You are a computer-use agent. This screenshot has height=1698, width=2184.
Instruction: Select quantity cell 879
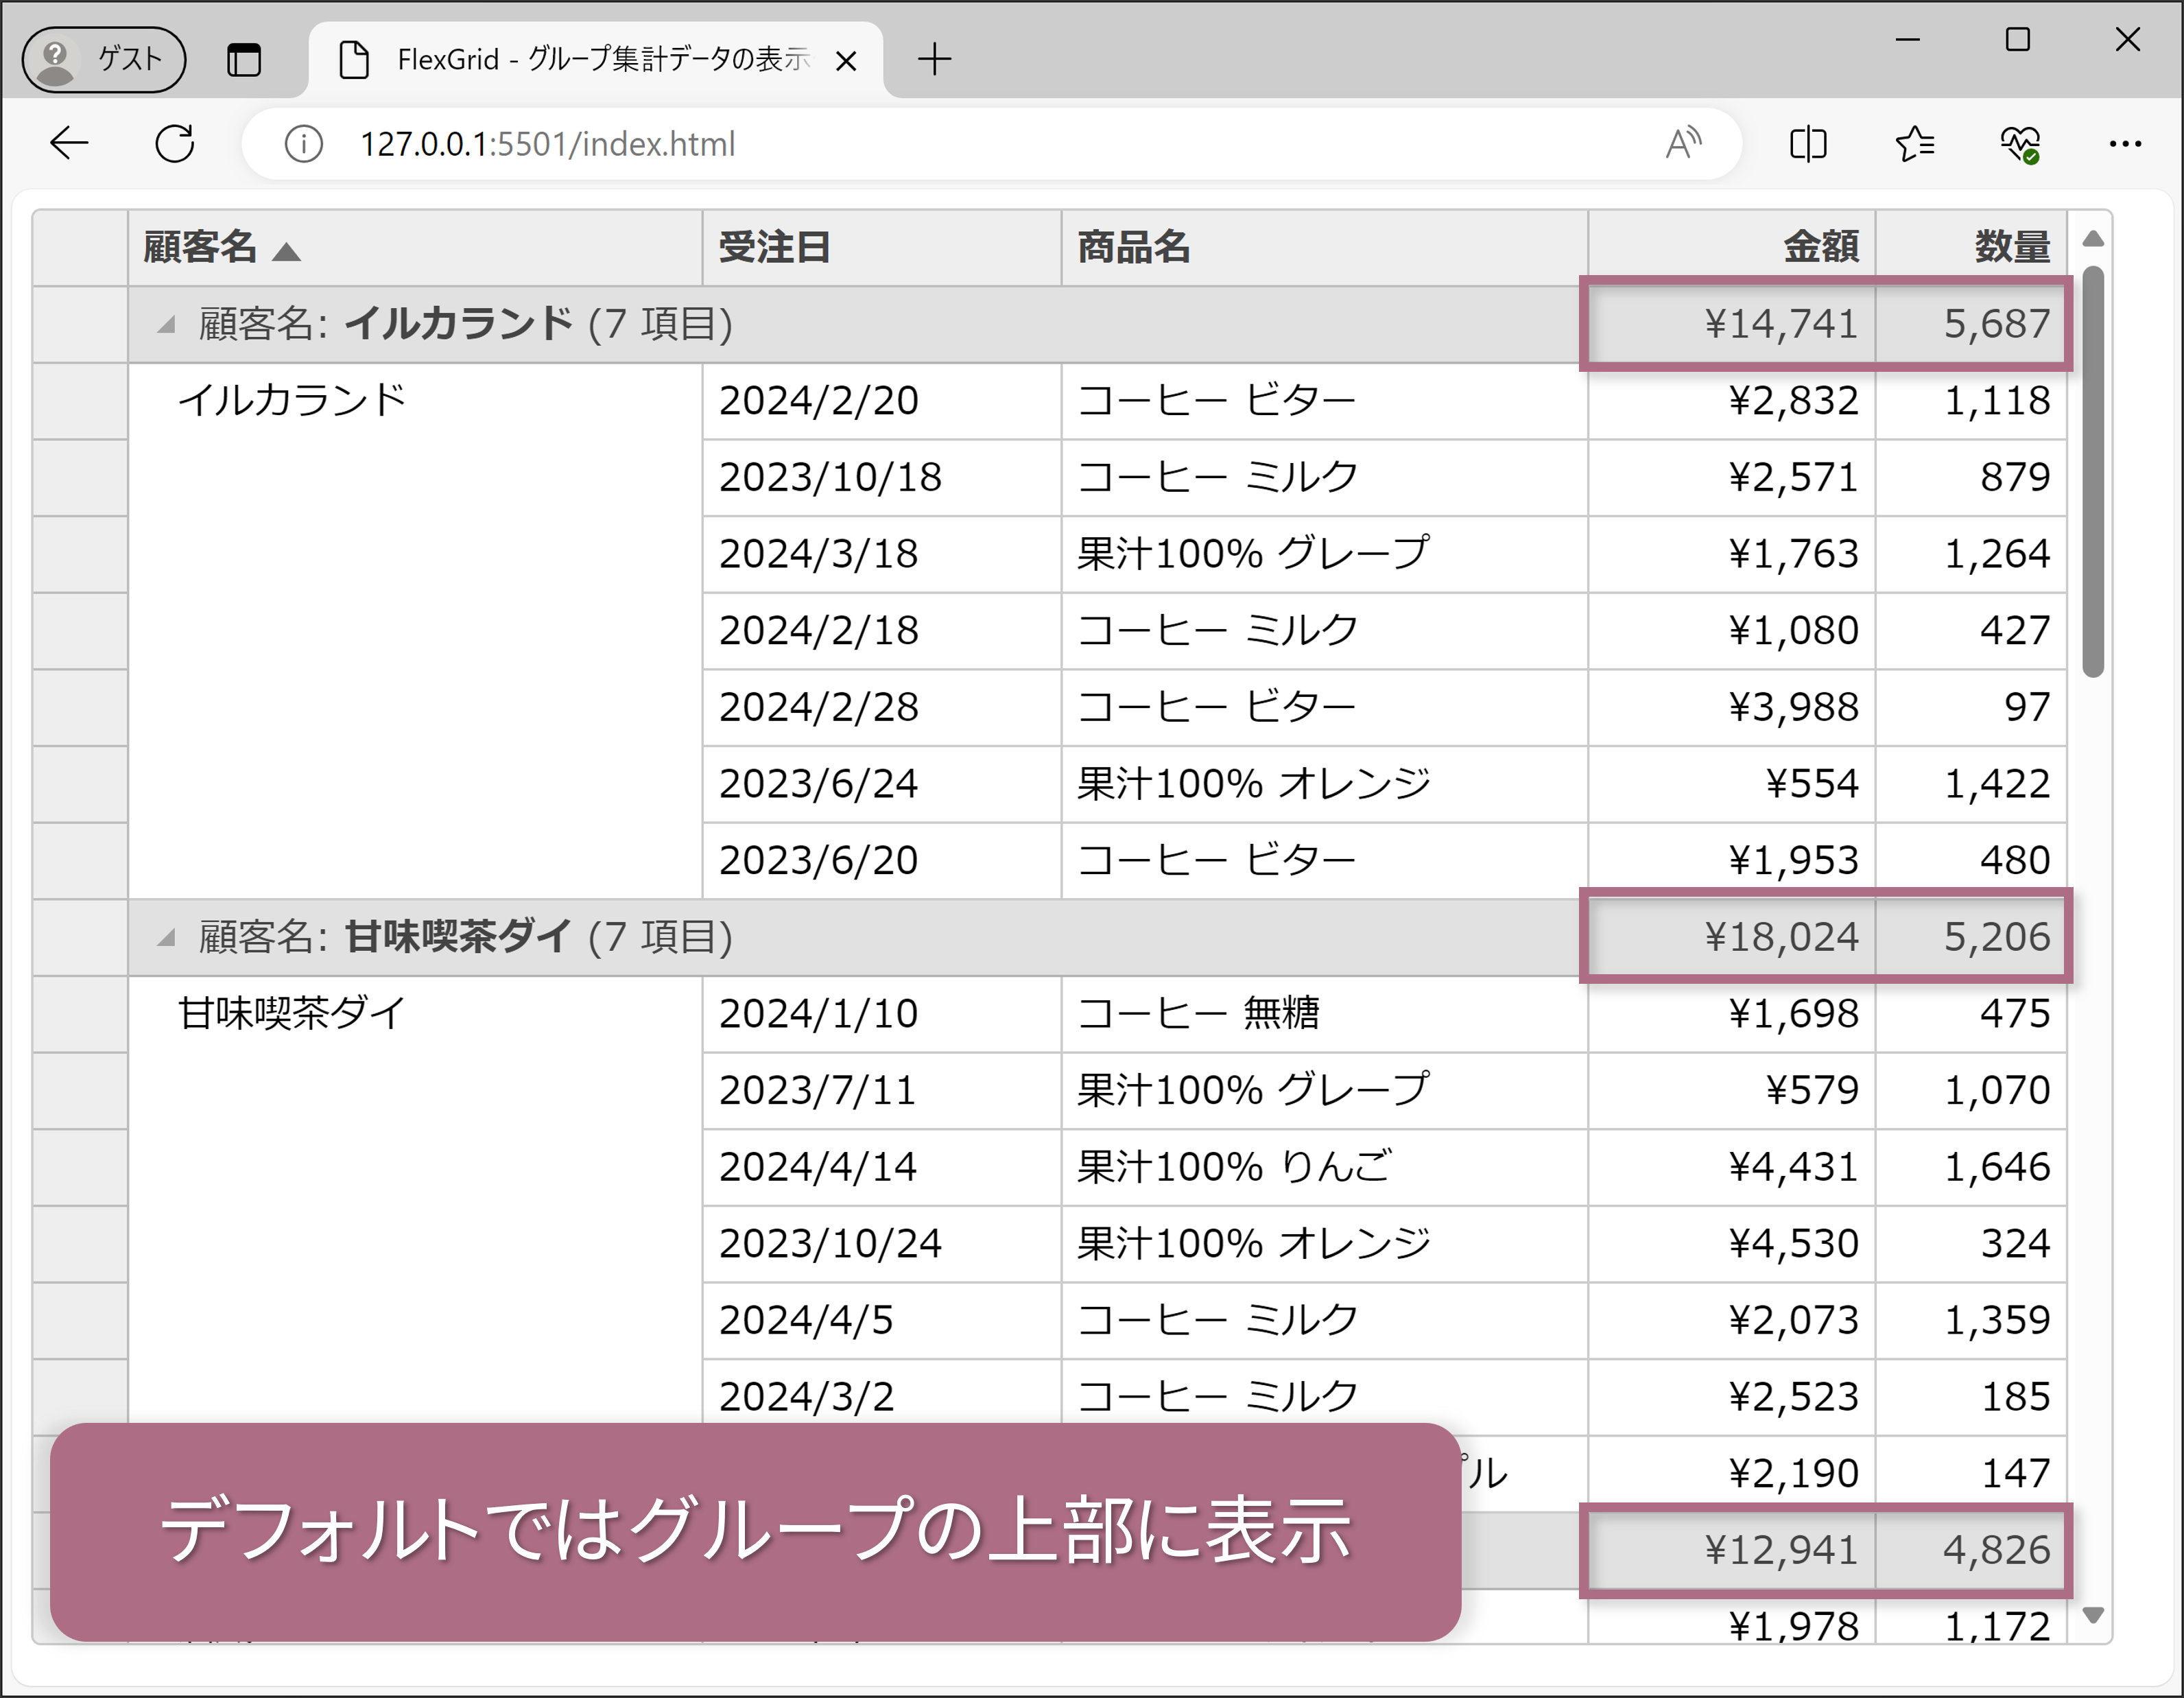pos(1971,478)
